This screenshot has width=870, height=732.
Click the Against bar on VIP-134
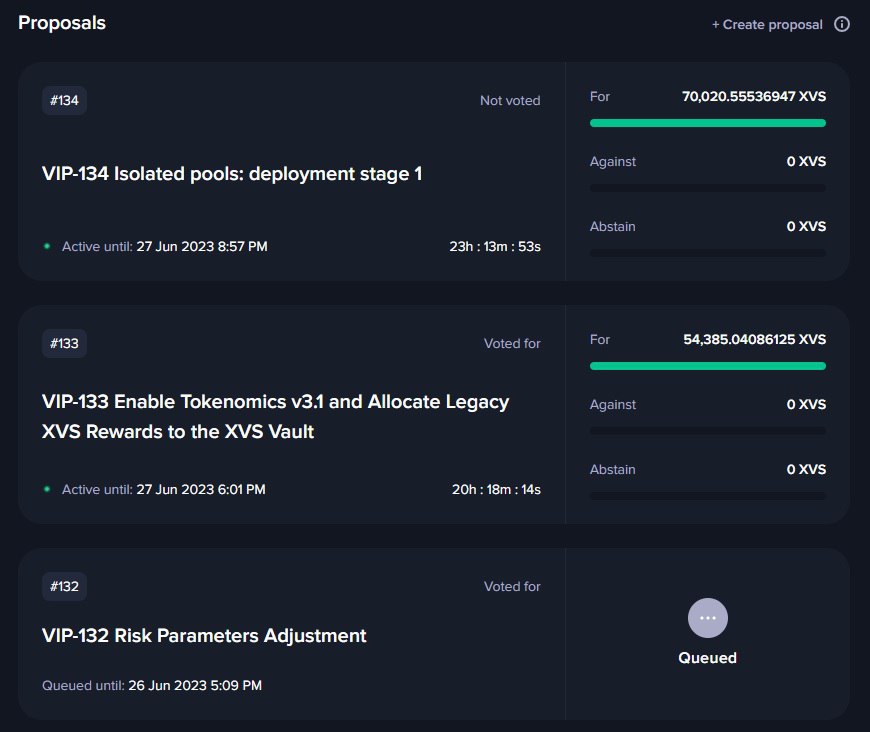(707, 188)
